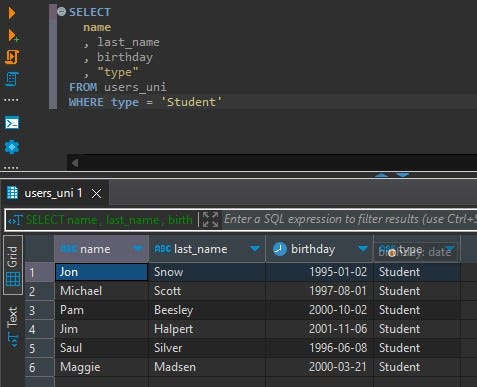Click the 'Student' string literal in WHERE clause

[x=191, y=102]
